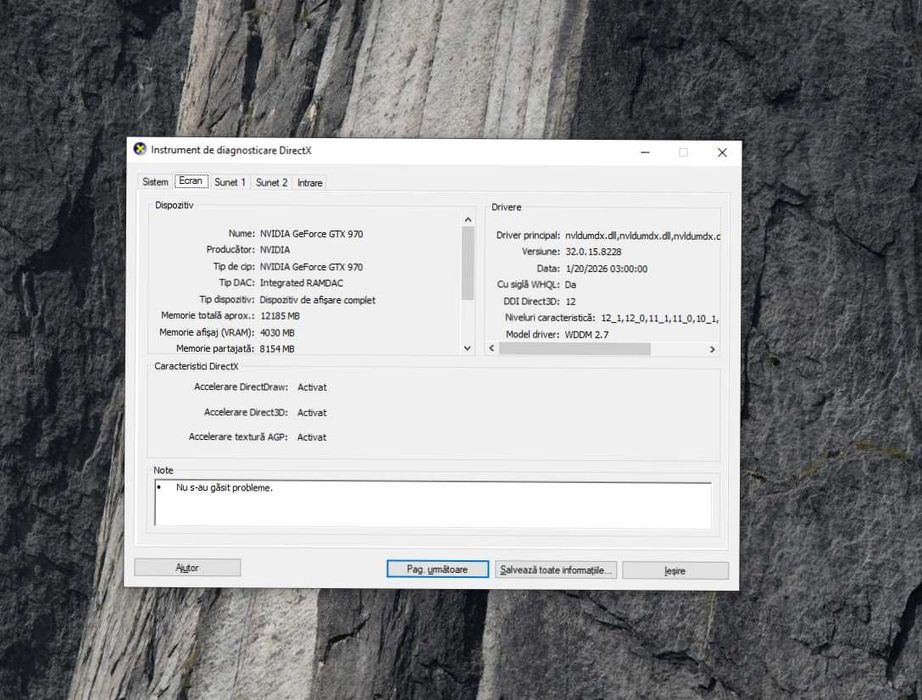This screenshot has width=922, height=700.
Task: Click Accelerare textură AGP Activat value
Action: [312, 438]
